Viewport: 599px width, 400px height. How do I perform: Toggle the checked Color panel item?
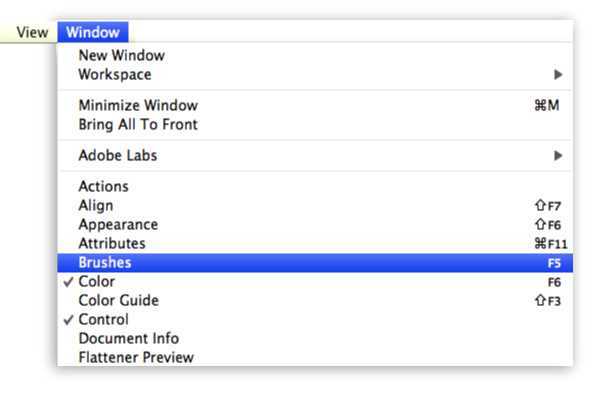coord(315,282)
